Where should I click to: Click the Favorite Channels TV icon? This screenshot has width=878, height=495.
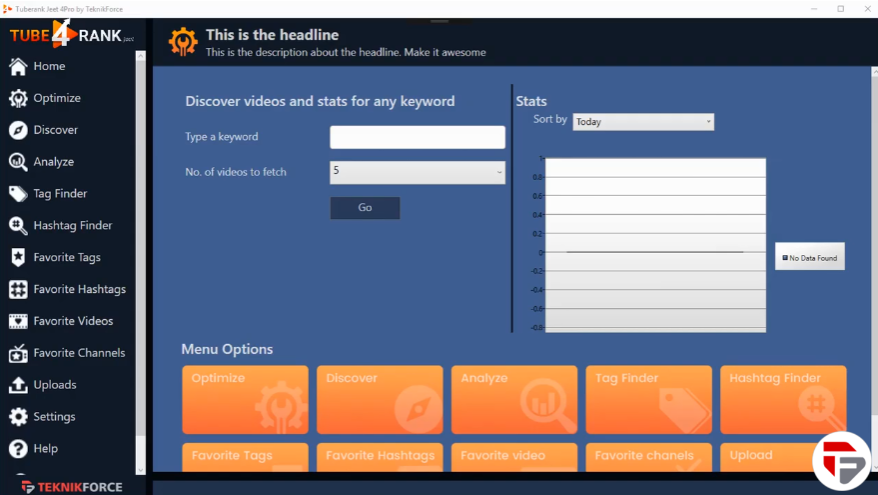pyautogui.click(x=18, y=353)
